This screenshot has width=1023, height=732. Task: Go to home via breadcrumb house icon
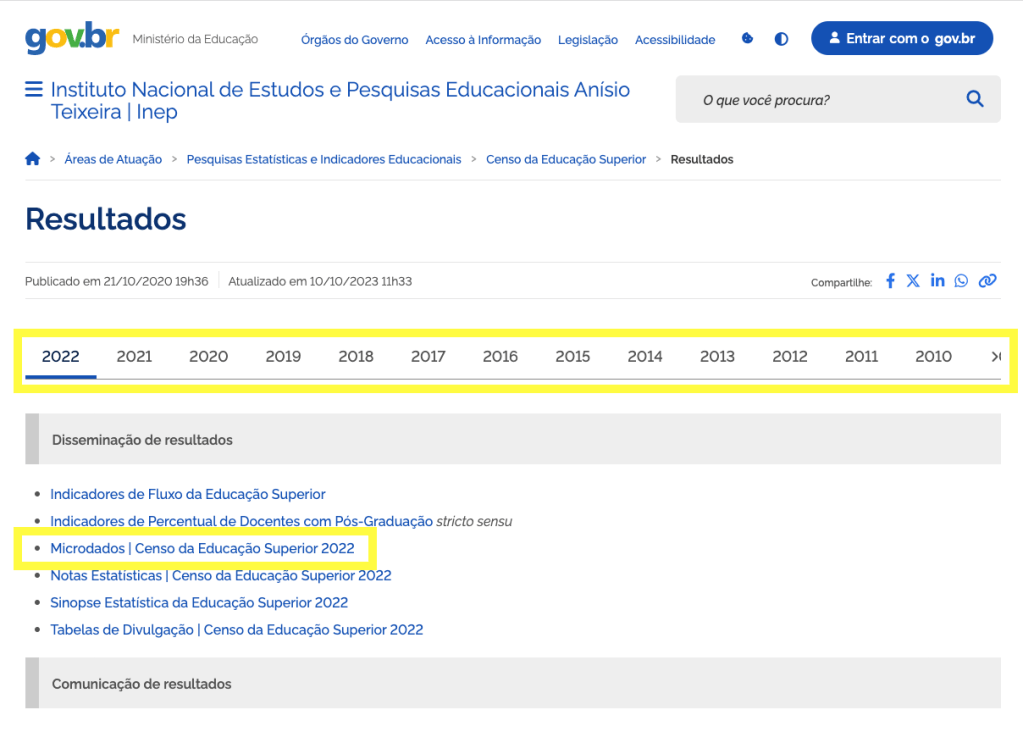click(x=33, y=159)
